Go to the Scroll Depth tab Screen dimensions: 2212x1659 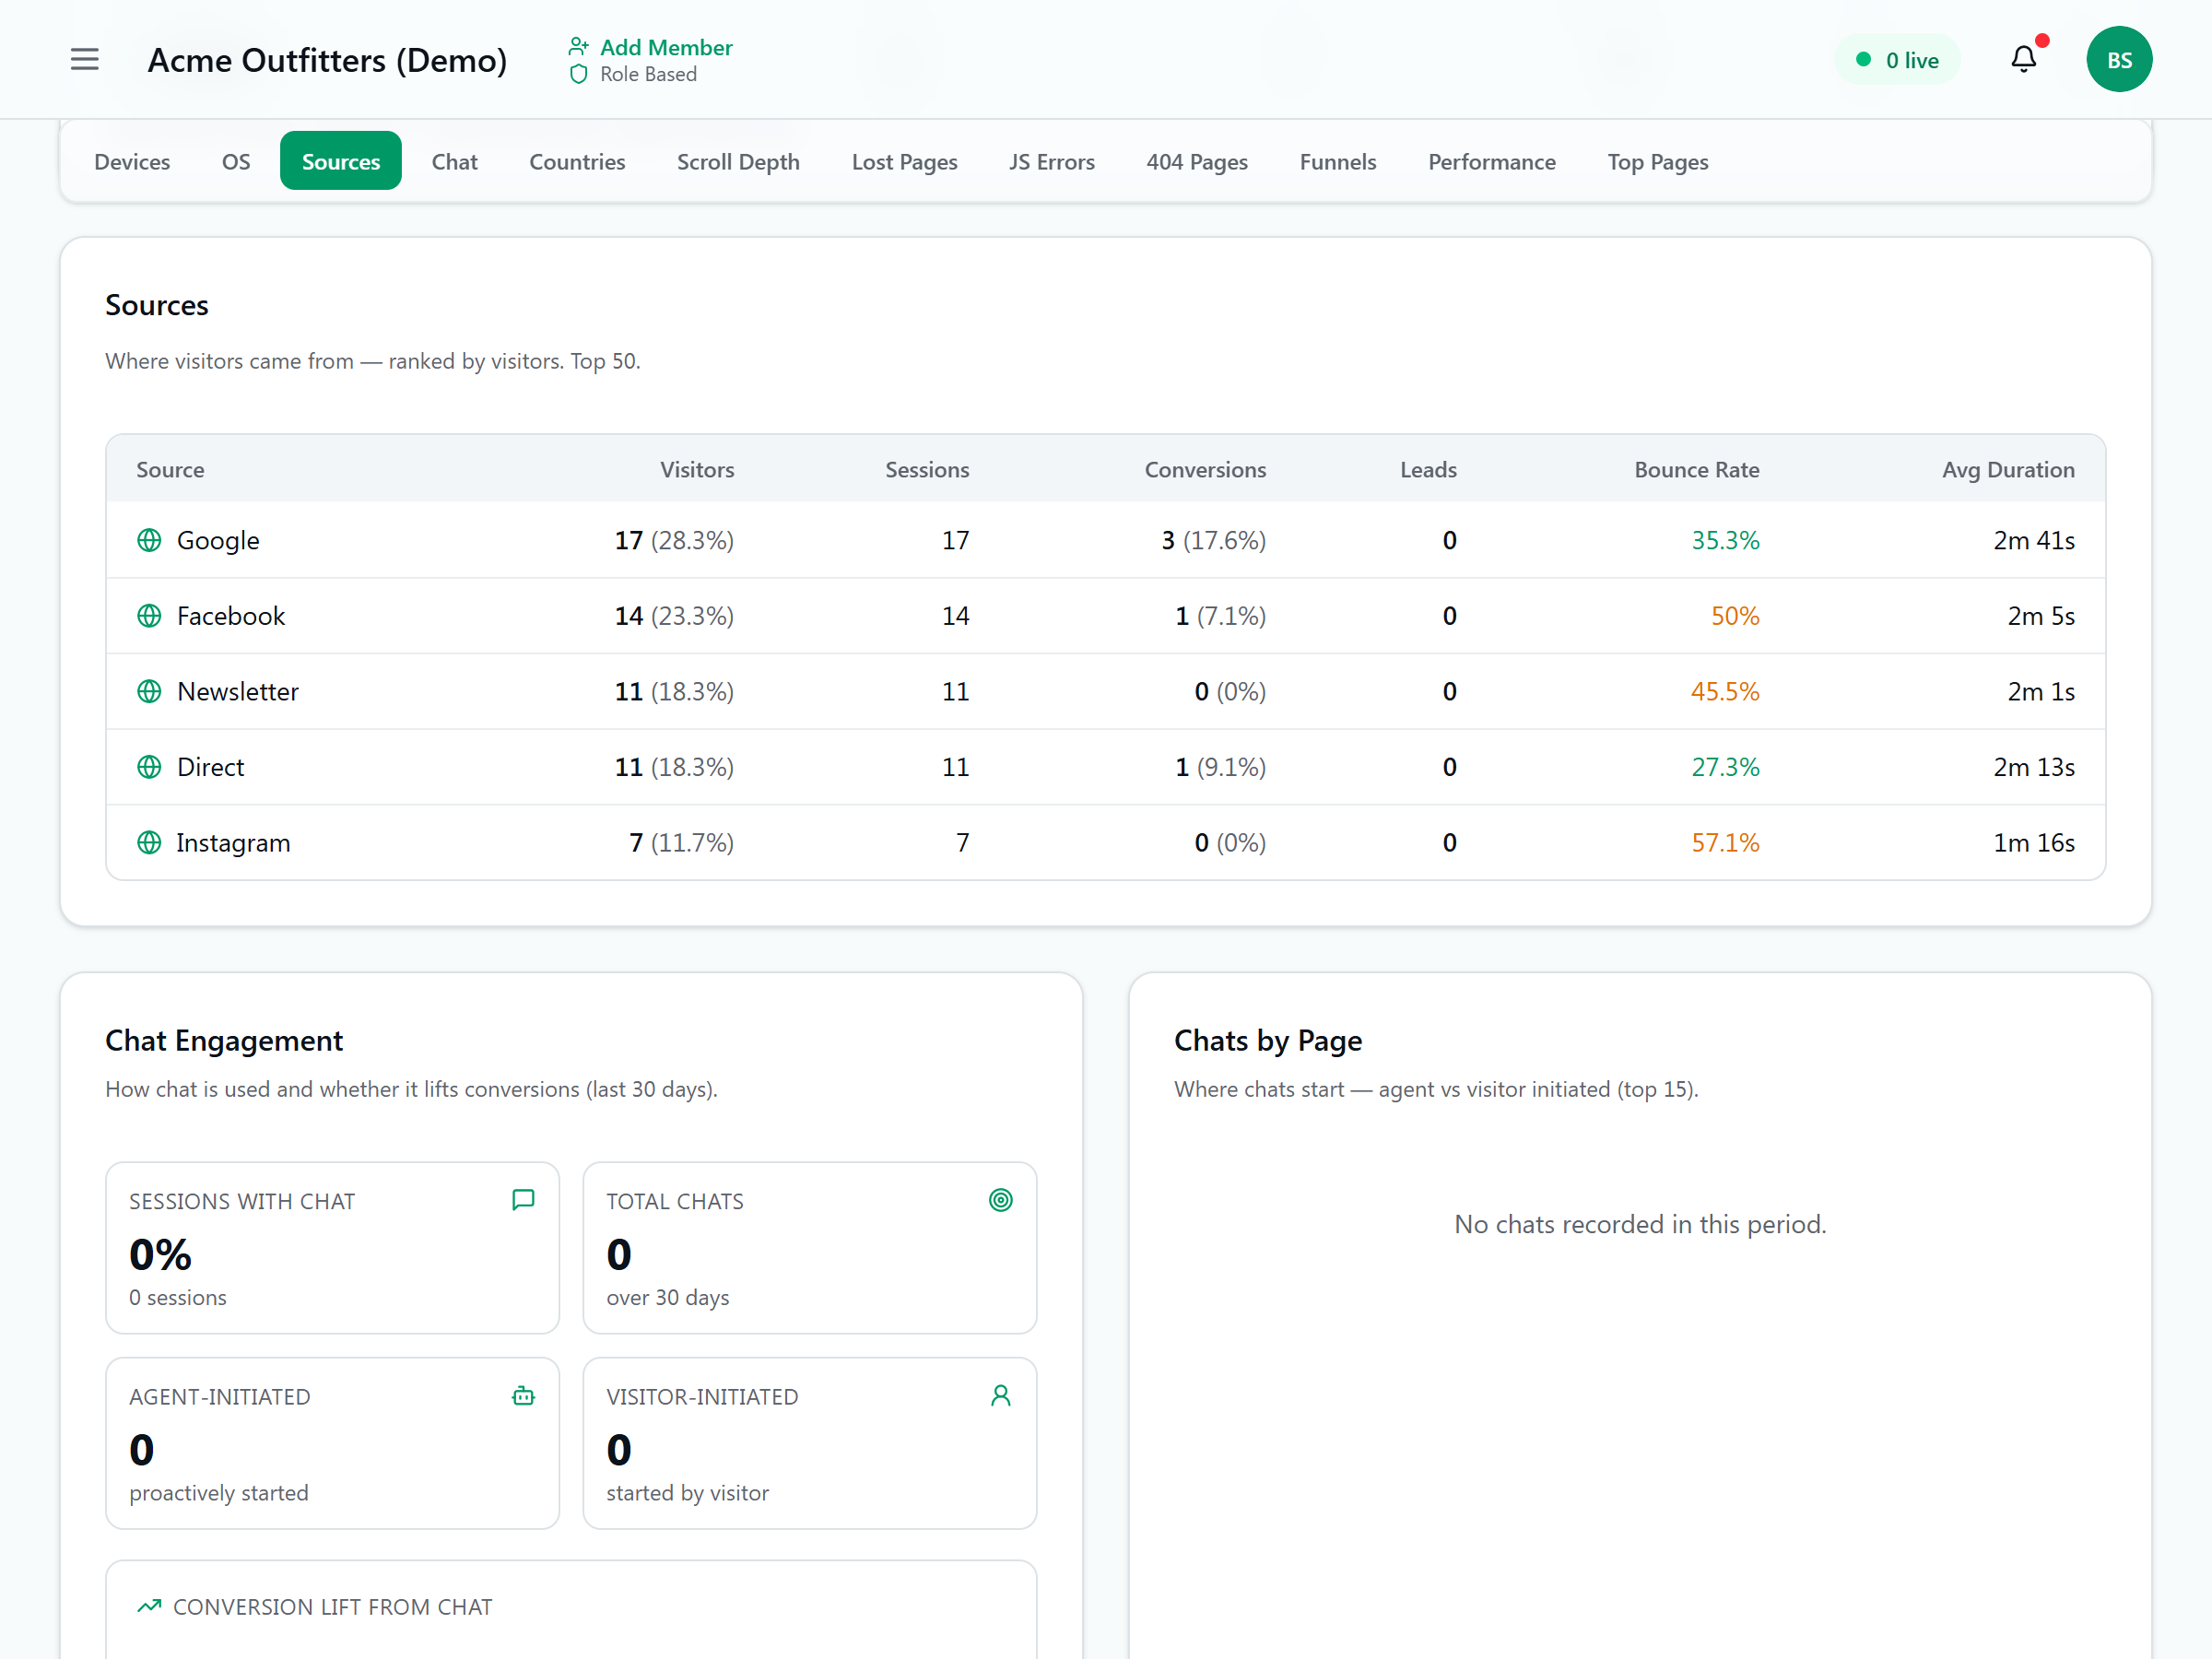738,162
